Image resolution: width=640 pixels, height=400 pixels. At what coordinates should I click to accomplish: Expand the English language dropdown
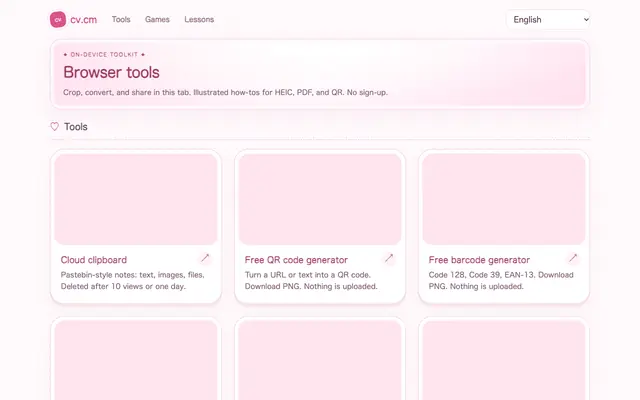pos(548,20)
